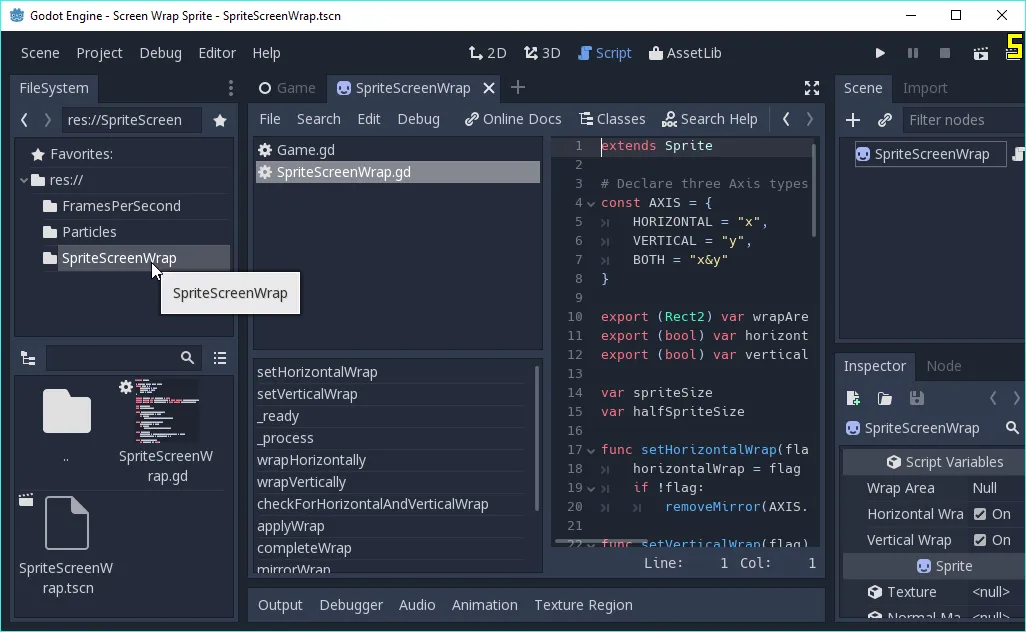The width and height of the screenshot is (1026, 632).
Task: Fold the if !flag block
Action: pos(591,488)
